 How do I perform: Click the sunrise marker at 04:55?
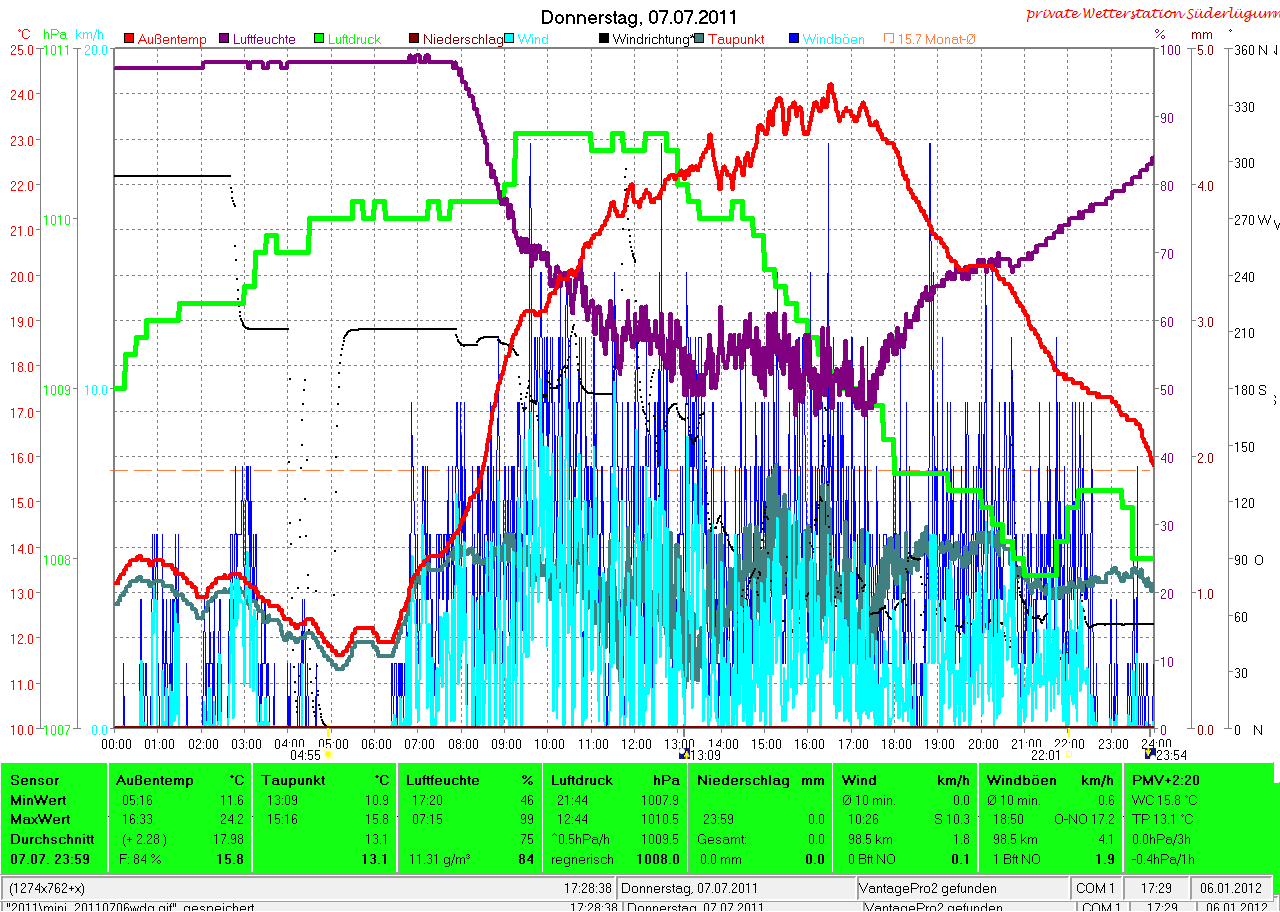pyautogui.click(x=328, y=755)
